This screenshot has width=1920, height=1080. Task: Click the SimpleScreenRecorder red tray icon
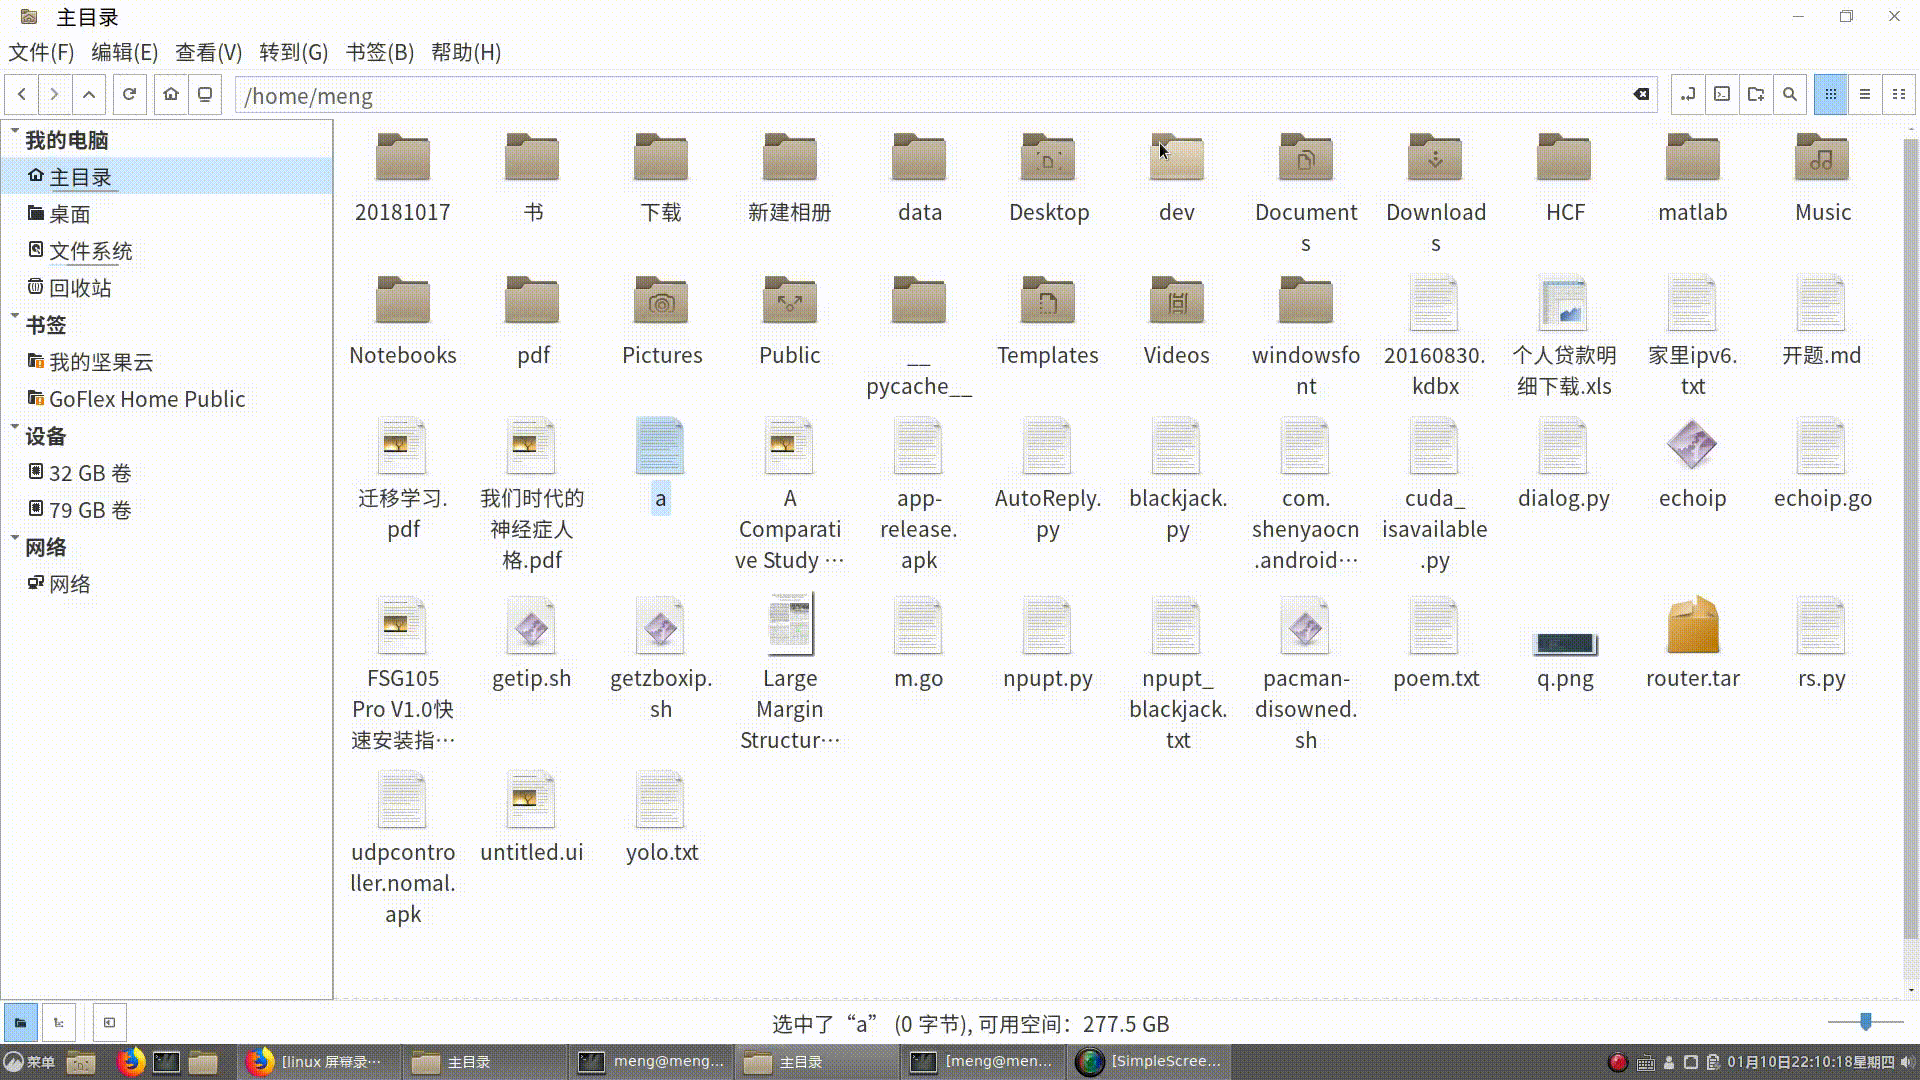click(x=1618, y=1061)
